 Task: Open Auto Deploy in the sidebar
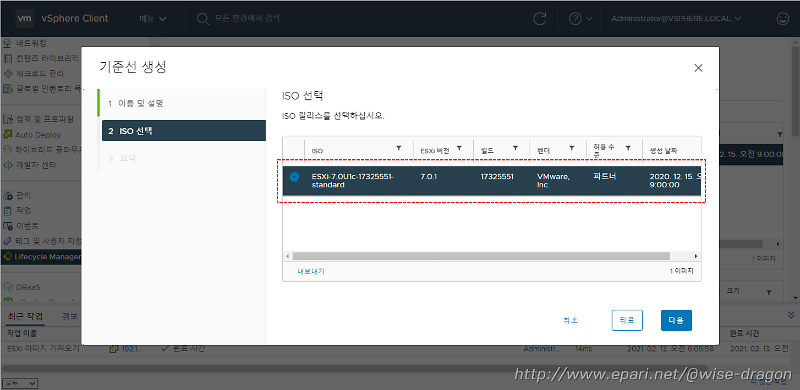37,135
